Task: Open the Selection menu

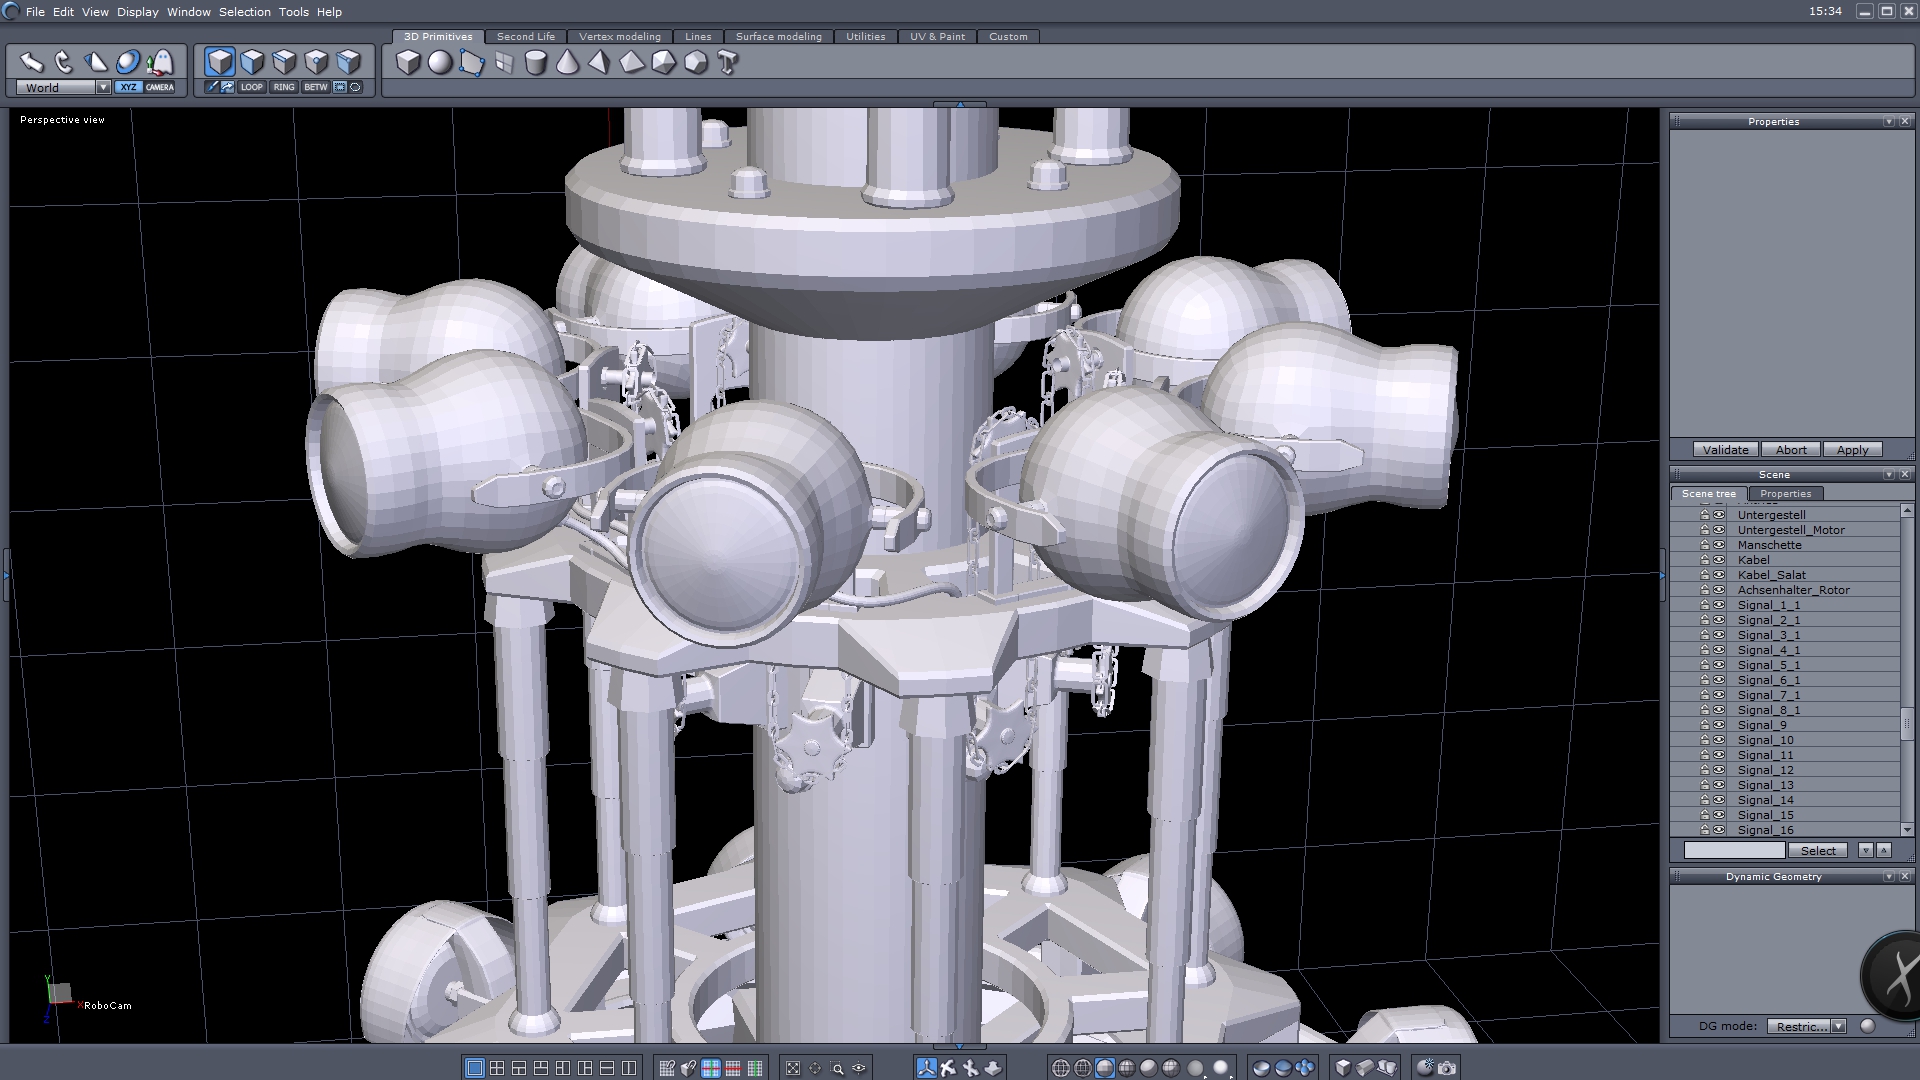Action: click(x=244, y=12)
